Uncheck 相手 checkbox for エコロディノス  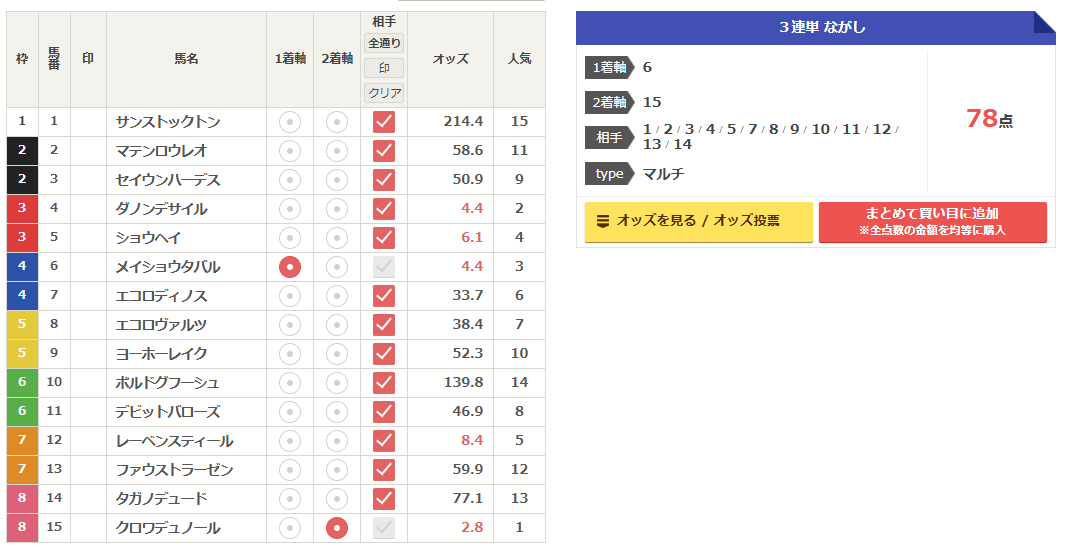[x=384, y=296]
